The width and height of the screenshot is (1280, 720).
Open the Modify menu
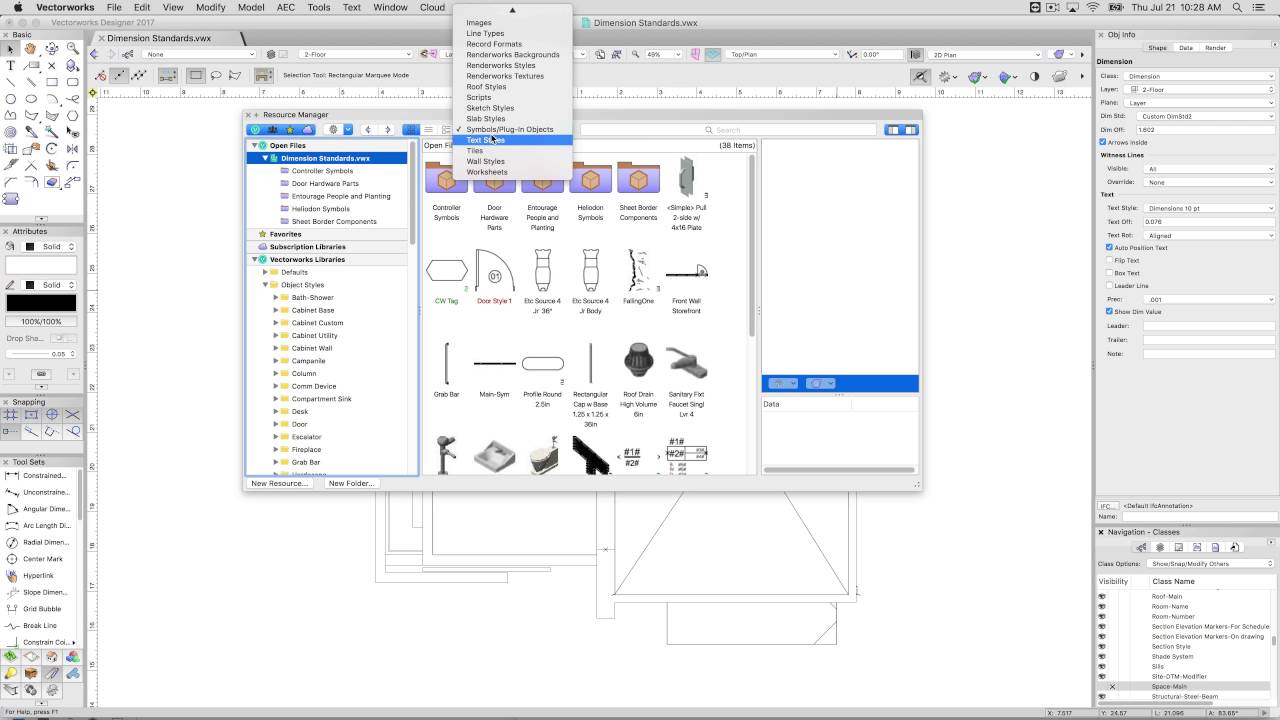210,7
